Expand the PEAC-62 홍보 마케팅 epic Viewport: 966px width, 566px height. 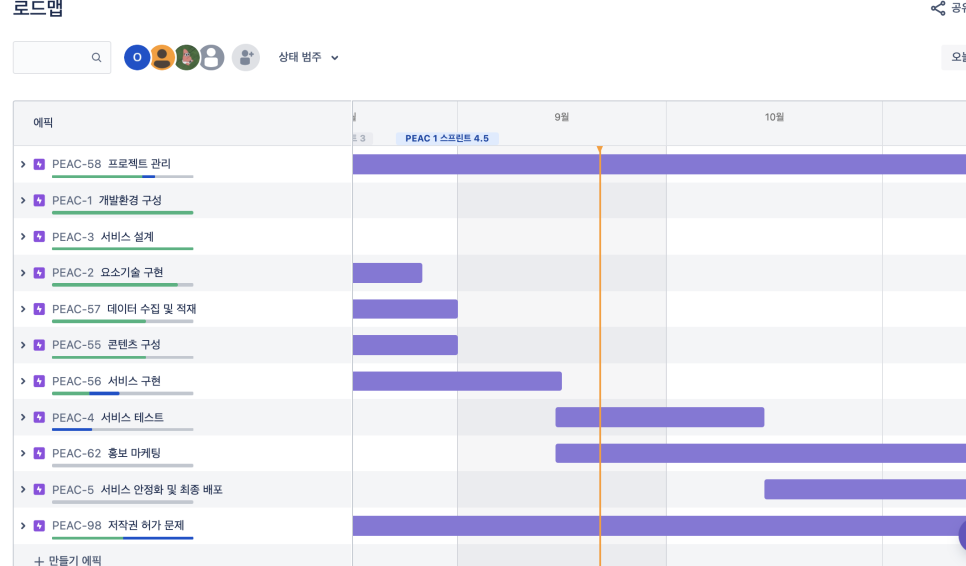tap(23, 453)
